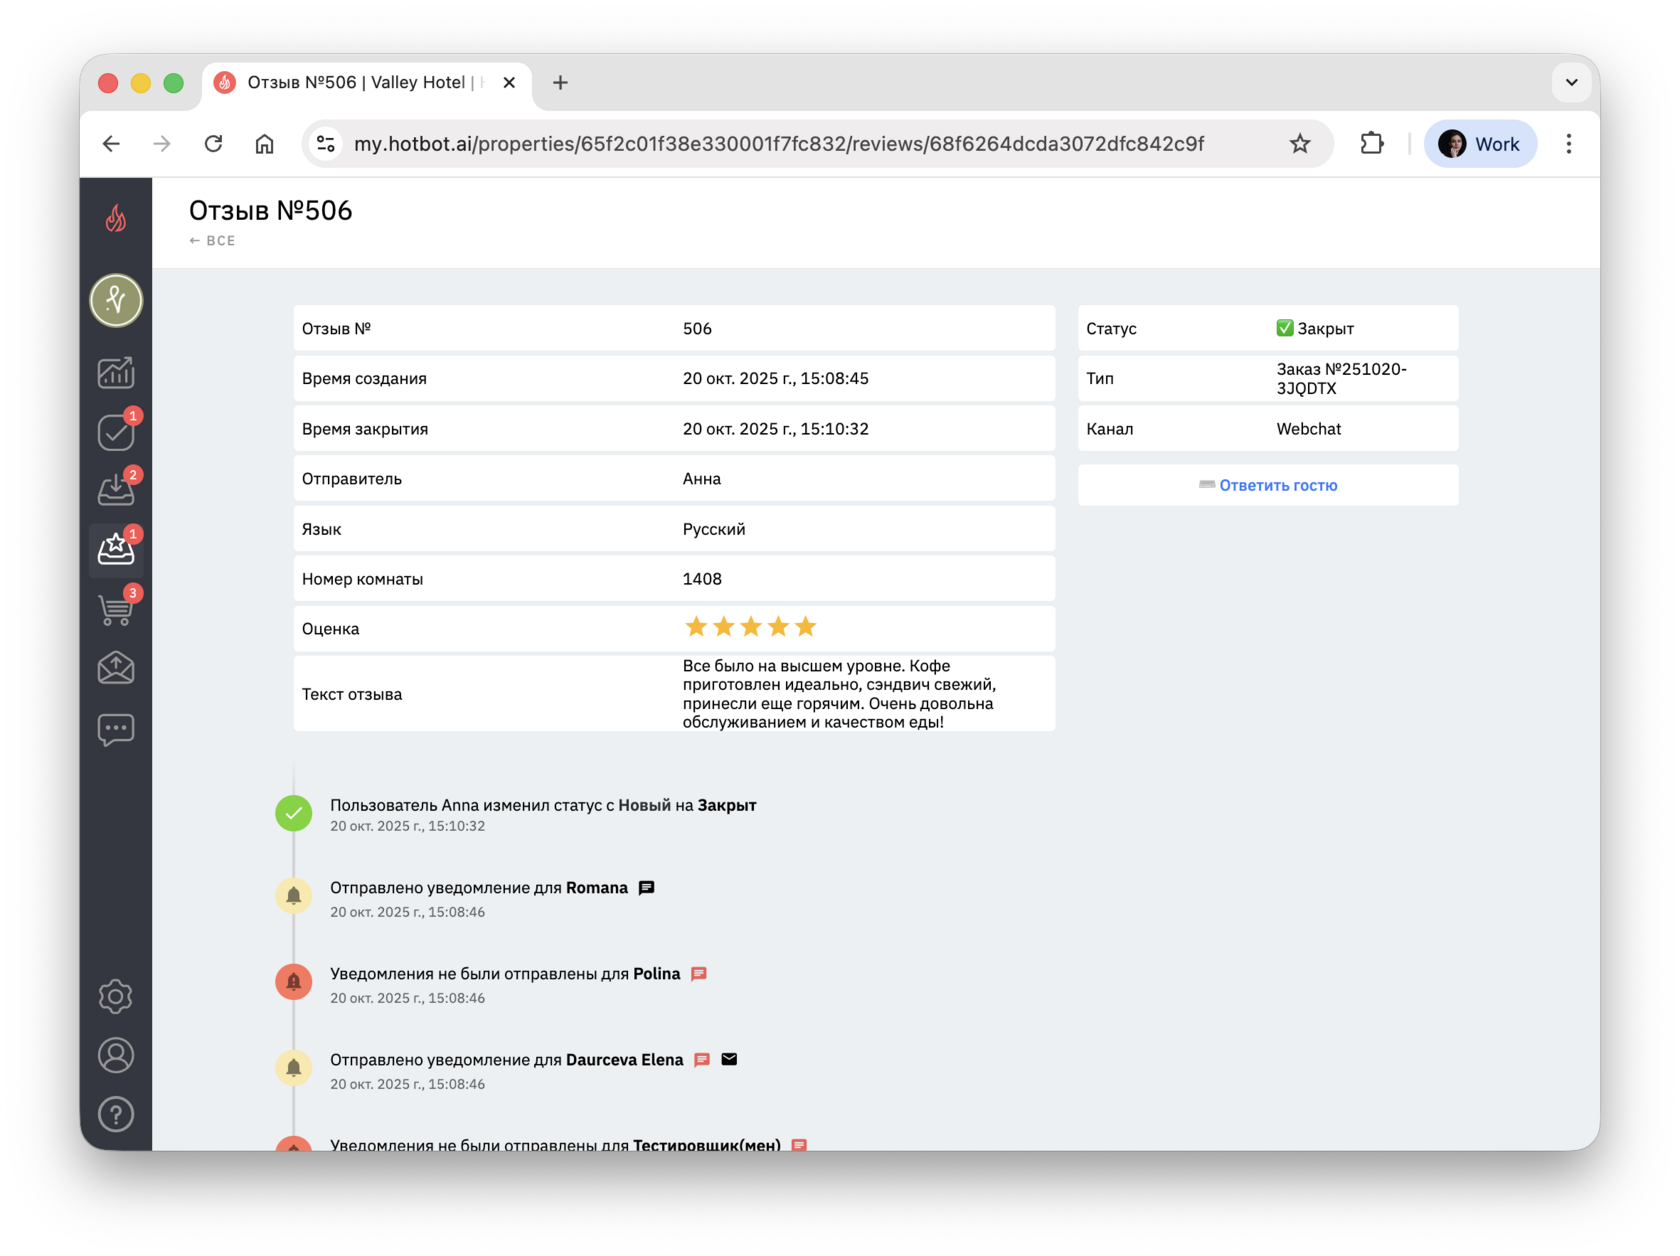
Task: Click the Отзыв №506 page heading
Action: coord(271,211)
